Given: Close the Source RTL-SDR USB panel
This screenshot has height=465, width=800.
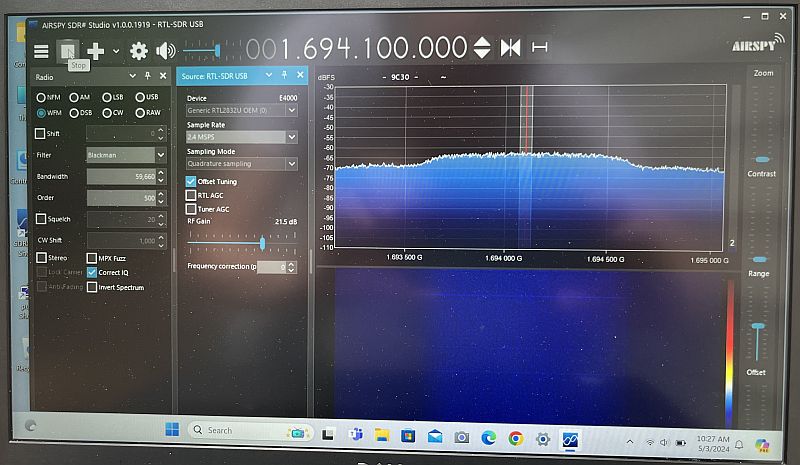Looking at the screenshot, I should pyautogui.click(x=299, y=76).
